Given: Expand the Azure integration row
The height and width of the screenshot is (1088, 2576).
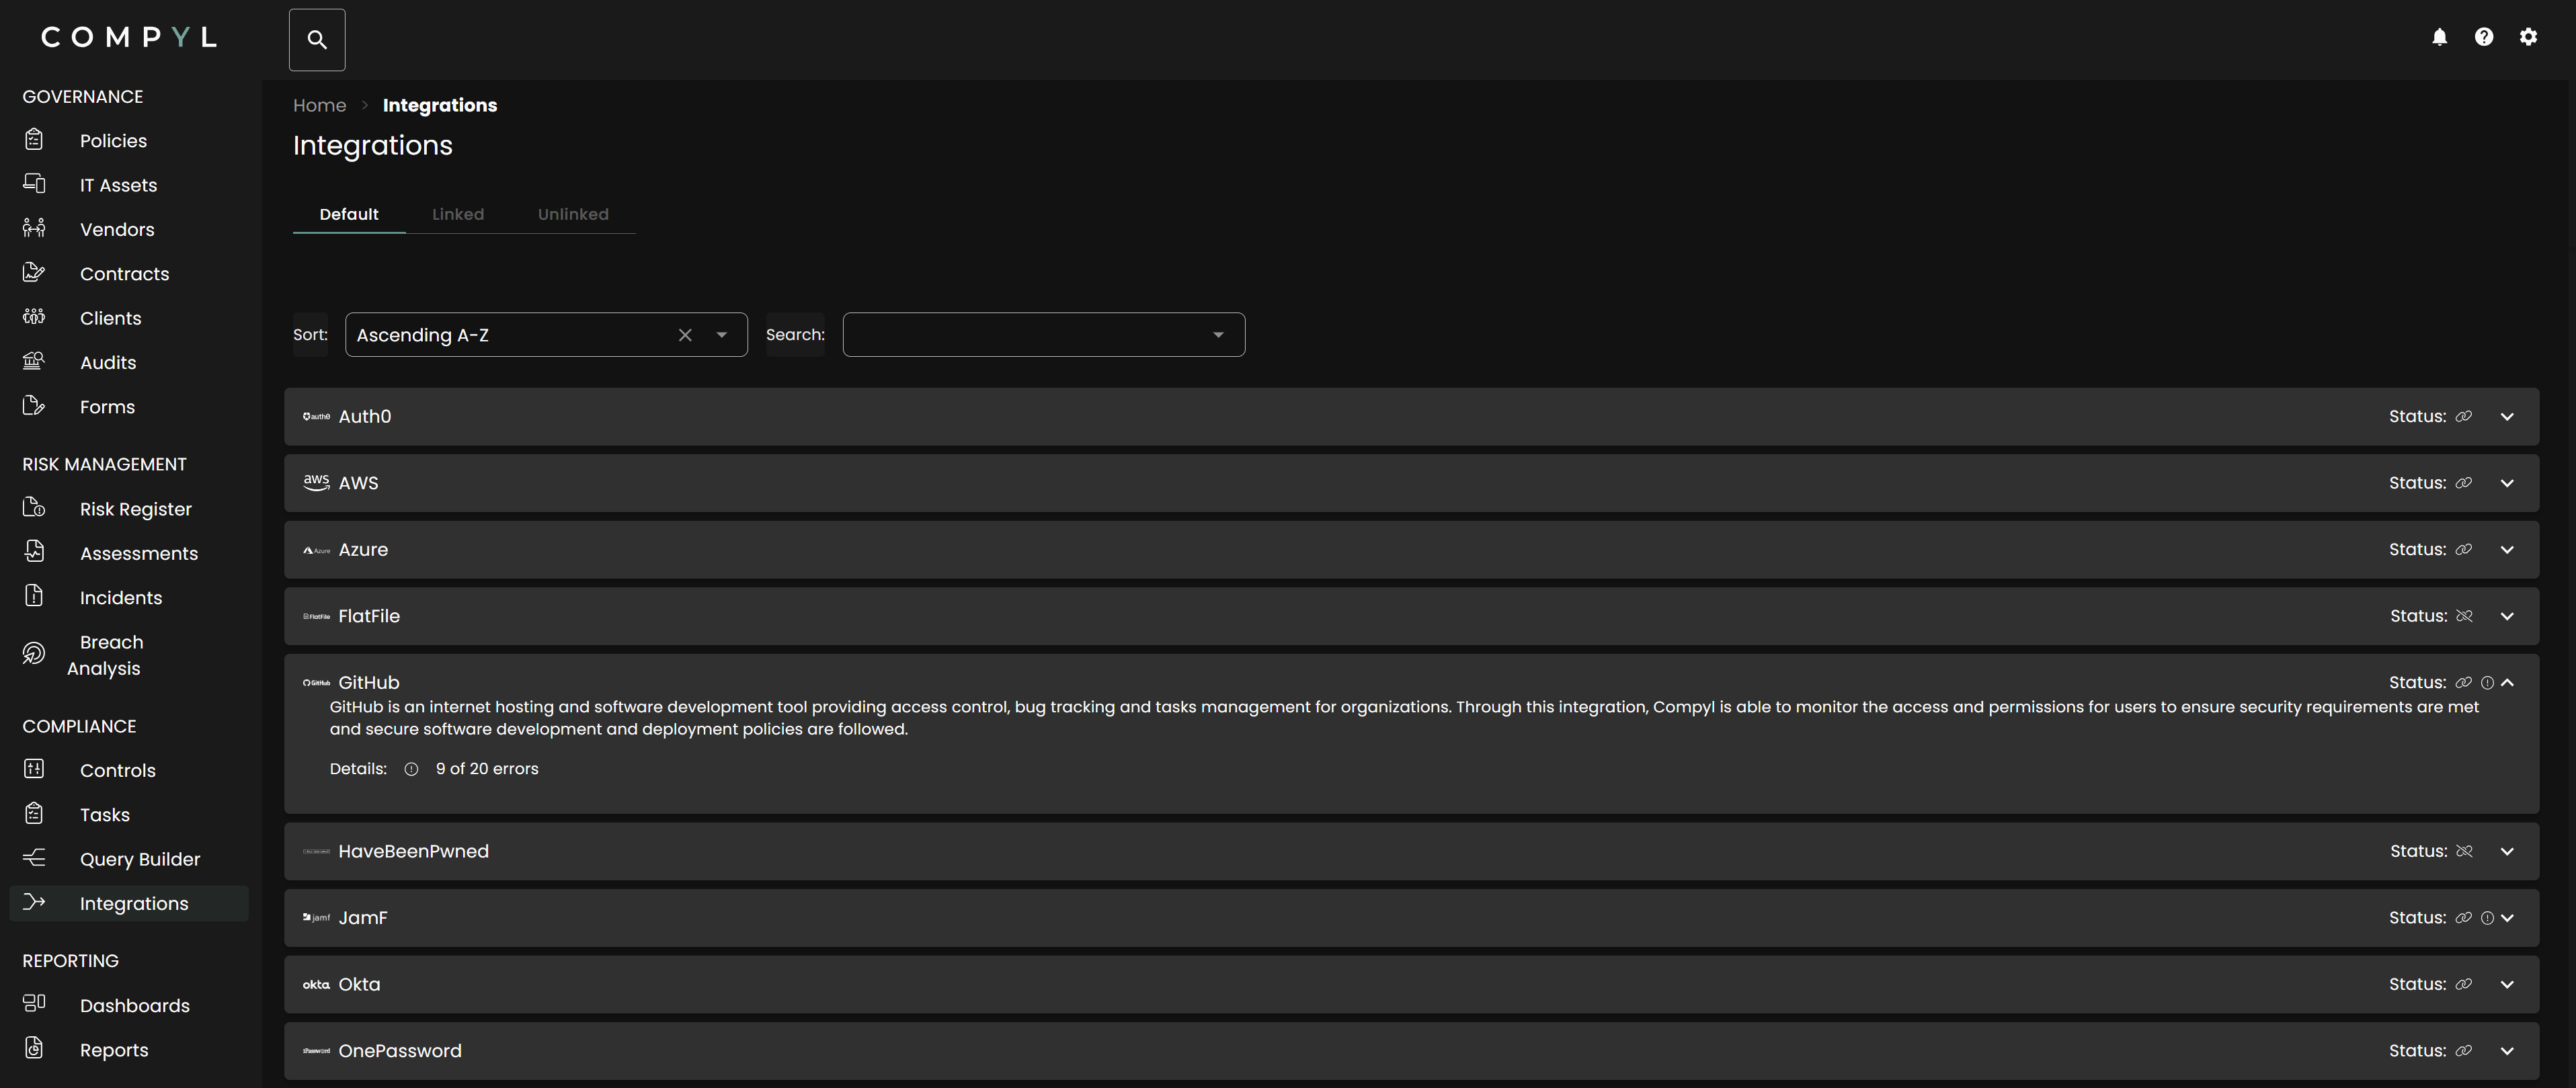Looking at the screenshot, I should pyautogui.click(x=2507, y=550).
